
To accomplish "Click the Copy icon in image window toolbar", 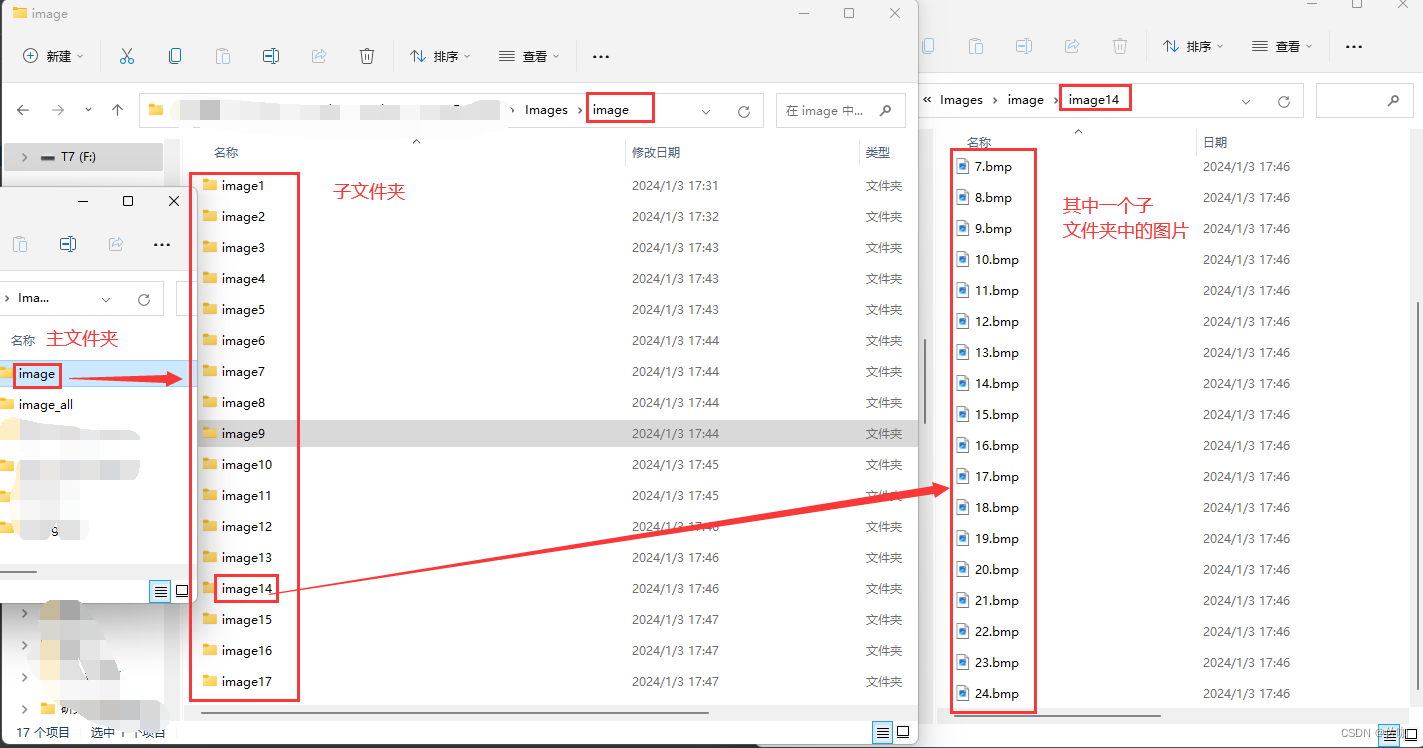I will pos(175,56).
